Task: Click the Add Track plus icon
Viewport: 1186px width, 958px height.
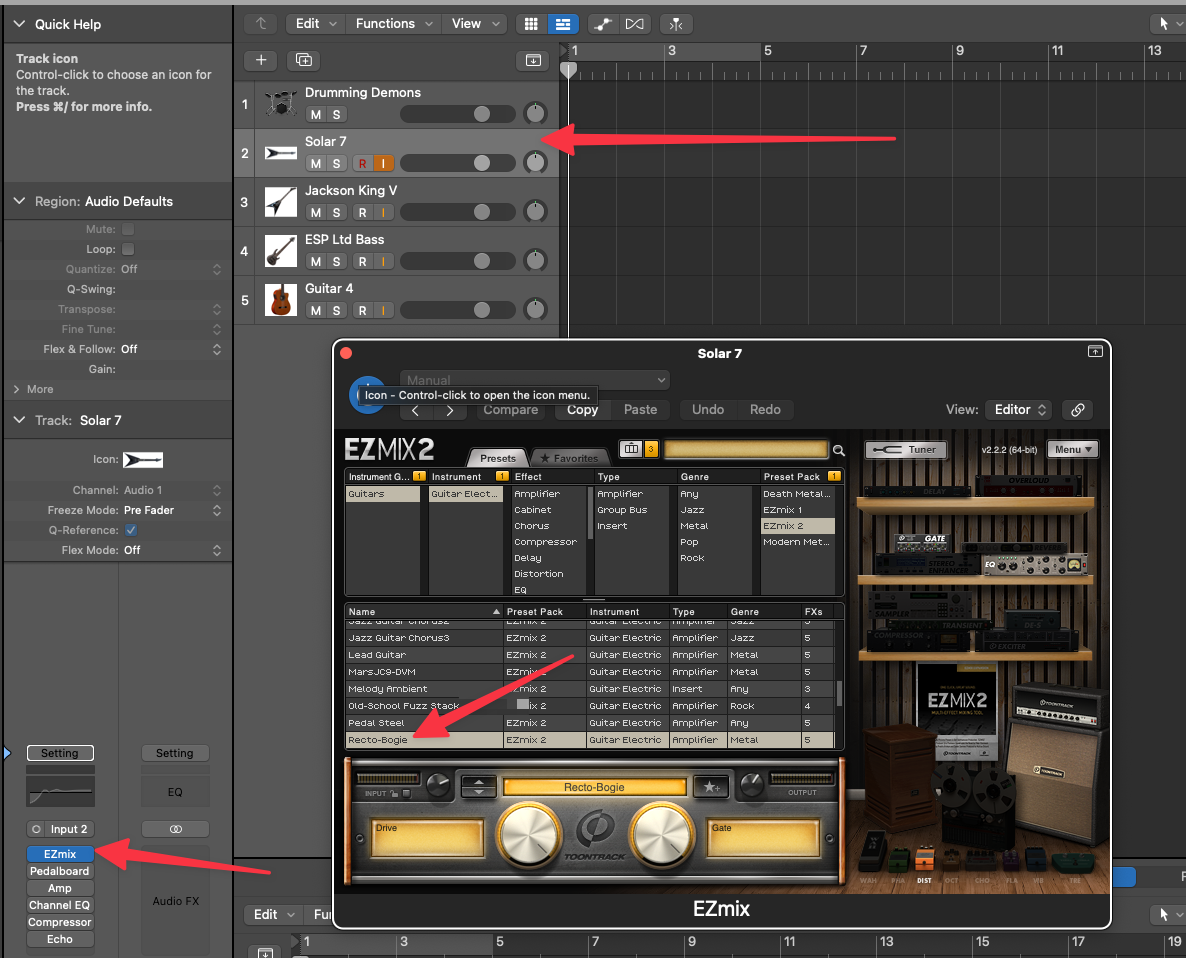Action: coord(261,60)
